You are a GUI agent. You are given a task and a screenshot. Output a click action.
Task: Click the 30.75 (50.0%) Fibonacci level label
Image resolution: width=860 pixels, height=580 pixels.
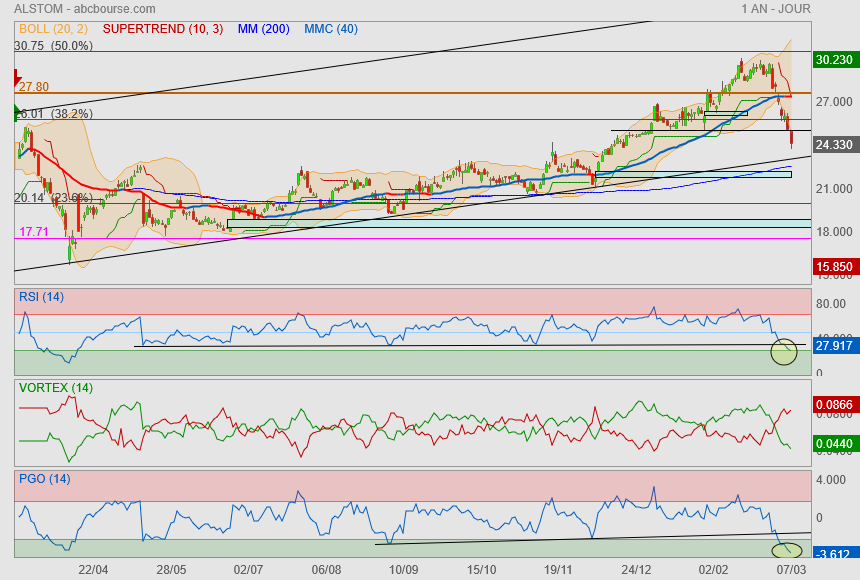pyautogui.click(x=54, y=46)
